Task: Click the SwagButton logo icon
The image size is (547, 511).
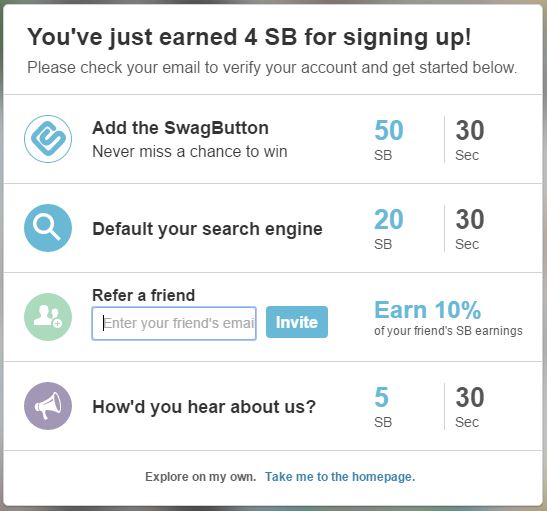Action: 48,139
